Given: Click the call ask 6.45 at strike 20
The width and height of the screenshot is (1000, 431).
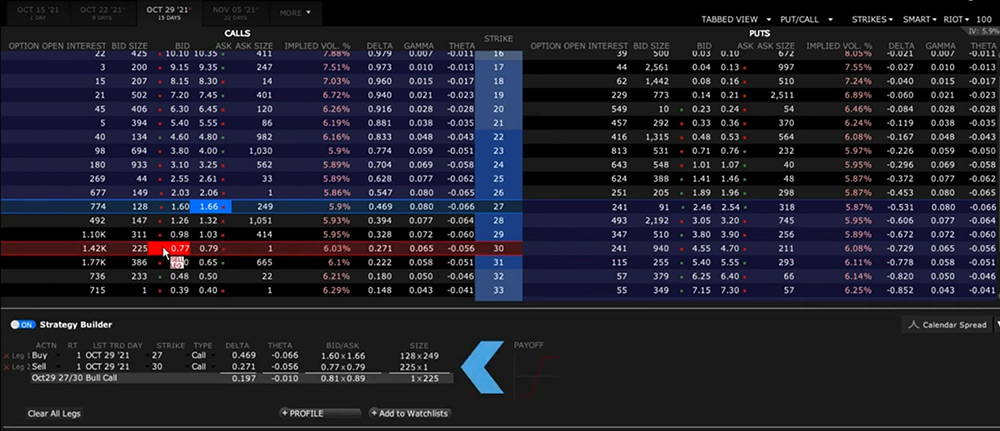Looking at the screenshot, I should click(209, 108).
